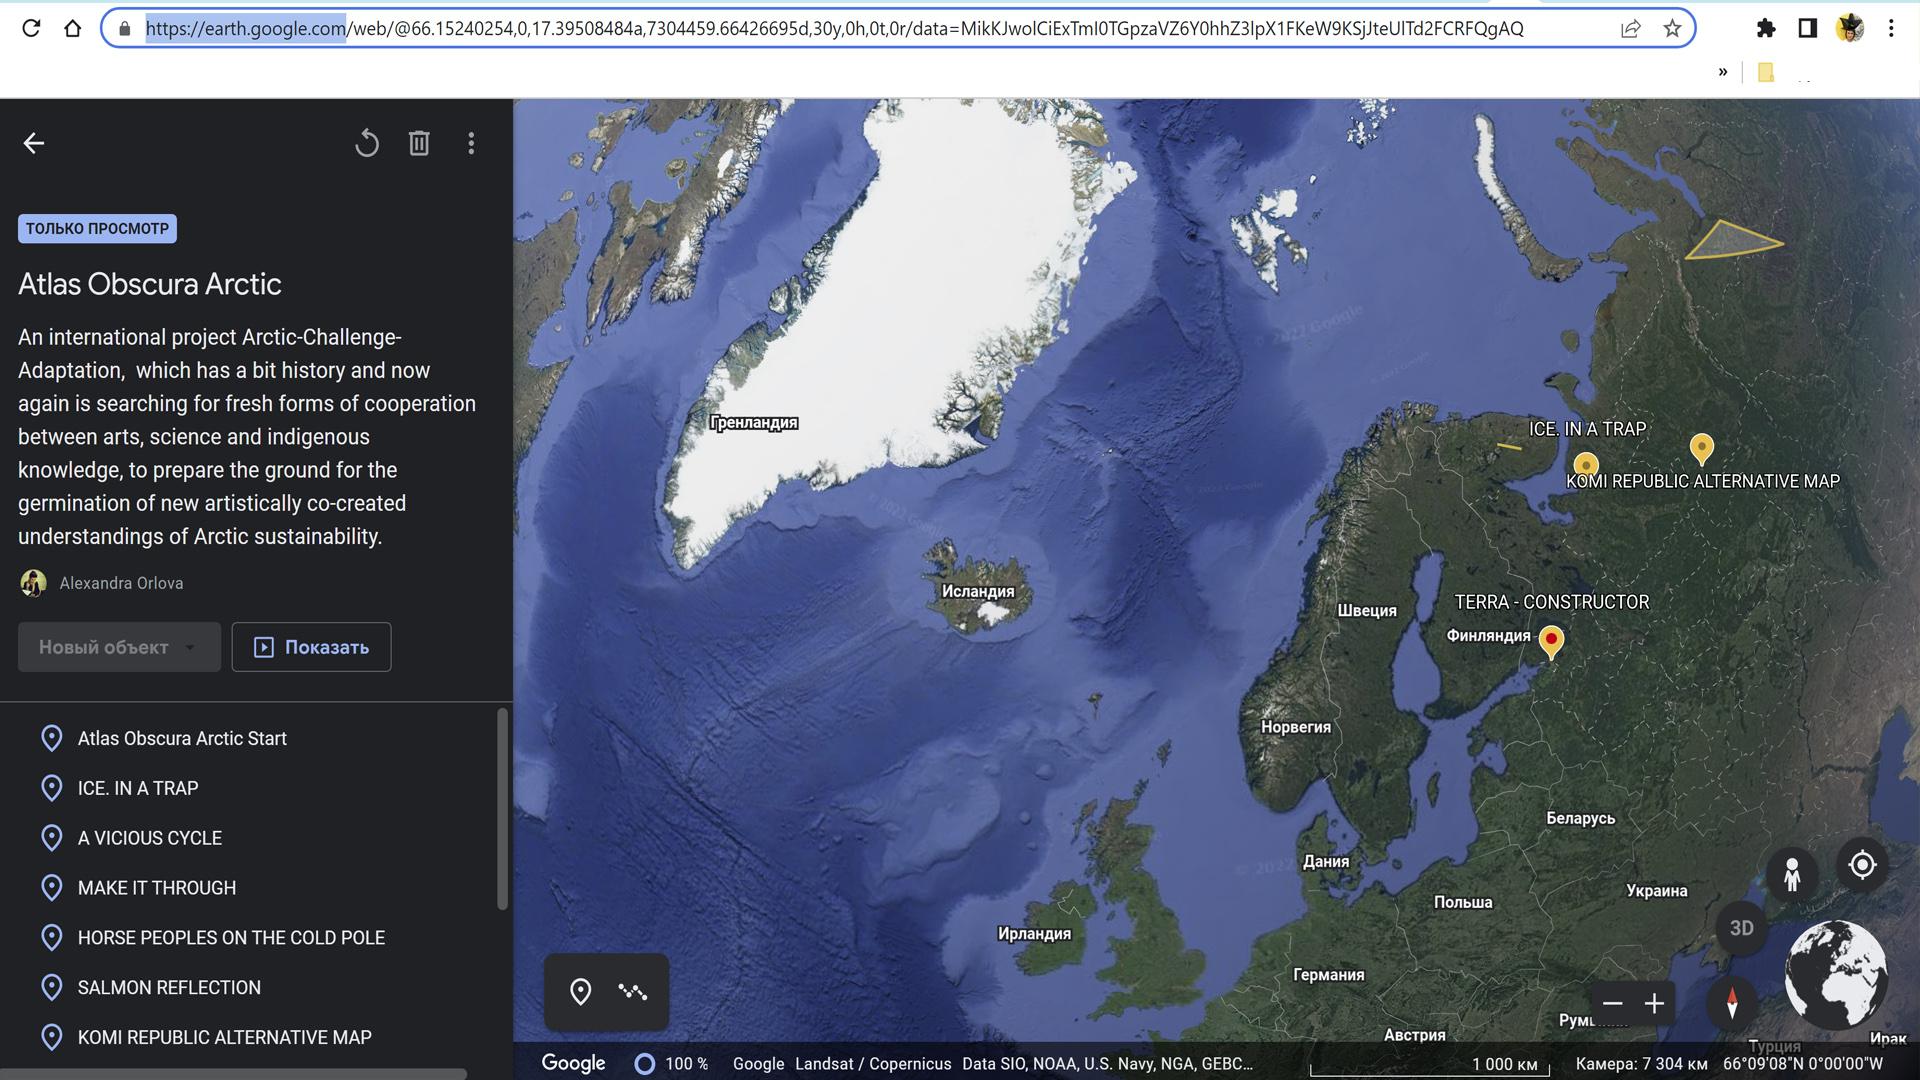Click the Дания map label
1920x1080 pixels.
(x=1326, y=861)
